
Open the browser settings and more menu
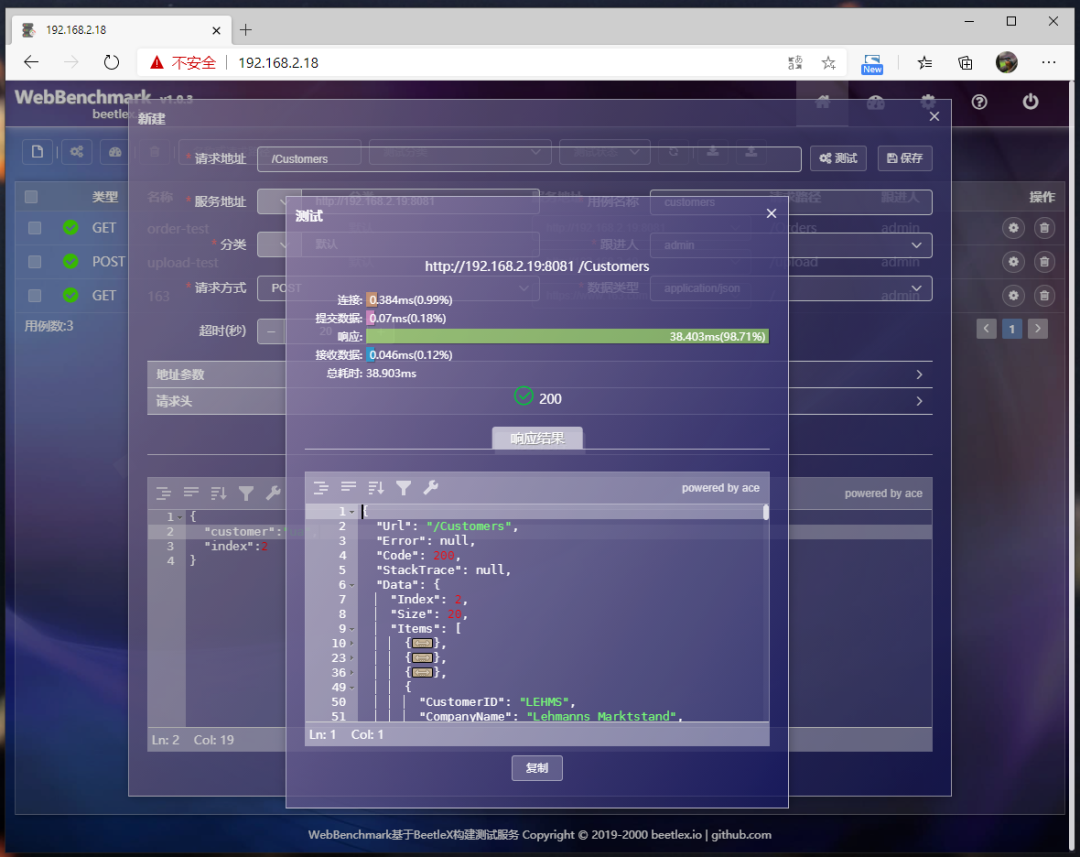click(1048, 63)
